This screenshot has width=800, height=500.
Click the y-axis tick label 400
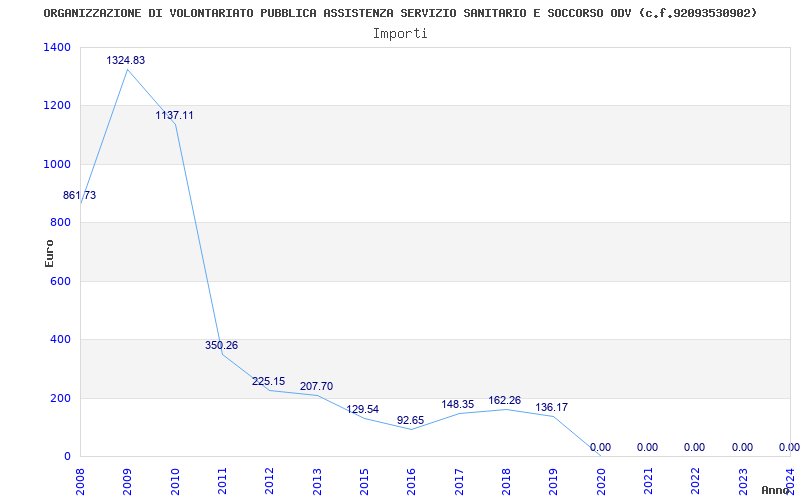click(x=60, y=339)
